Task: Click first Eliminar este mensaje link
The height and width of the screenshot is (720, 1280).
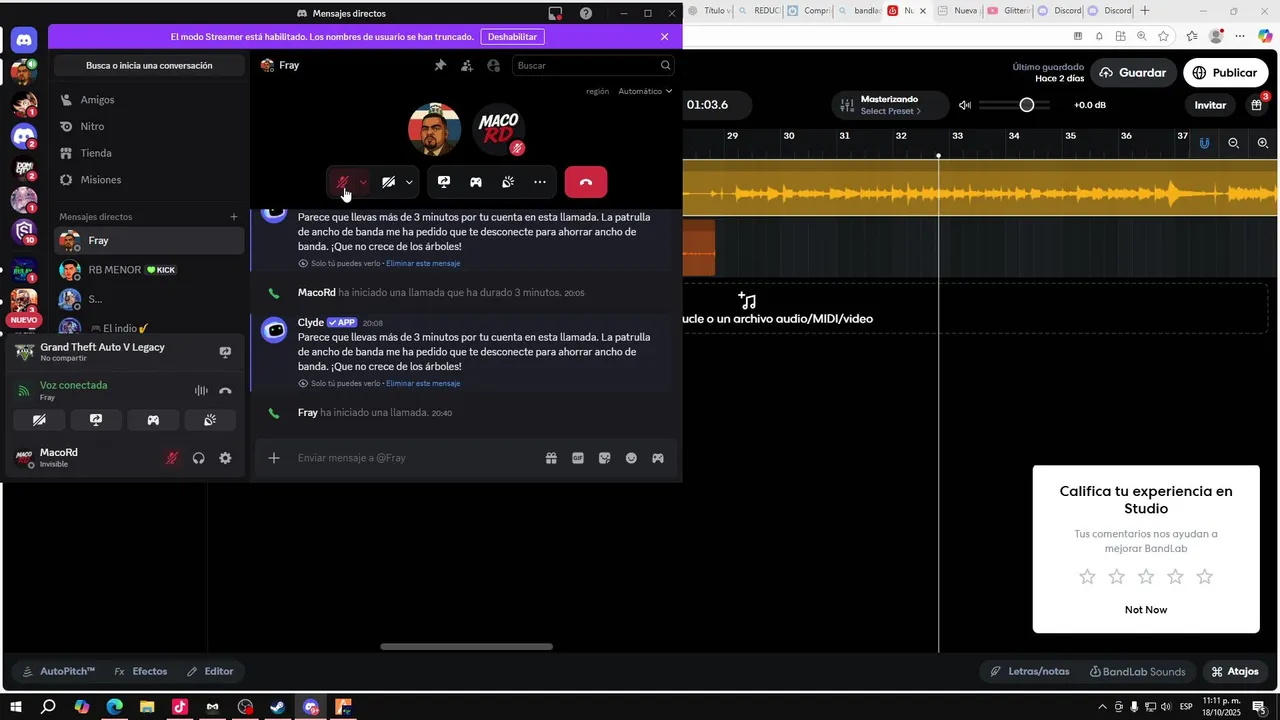Action: 423,263
